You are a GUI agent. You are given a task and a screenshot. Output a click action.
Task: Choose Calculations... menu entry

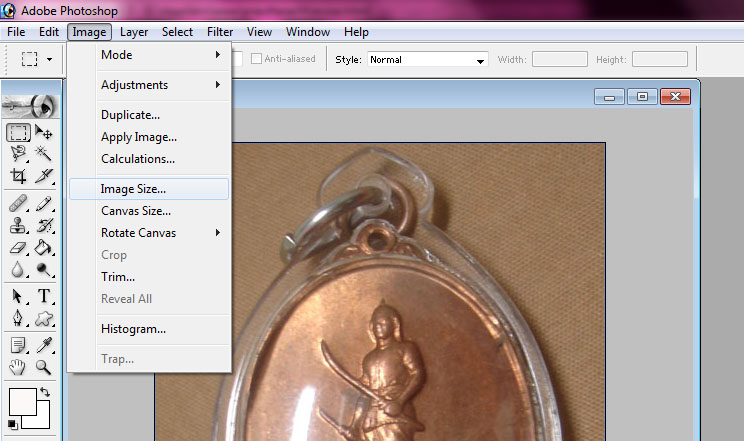149,159
